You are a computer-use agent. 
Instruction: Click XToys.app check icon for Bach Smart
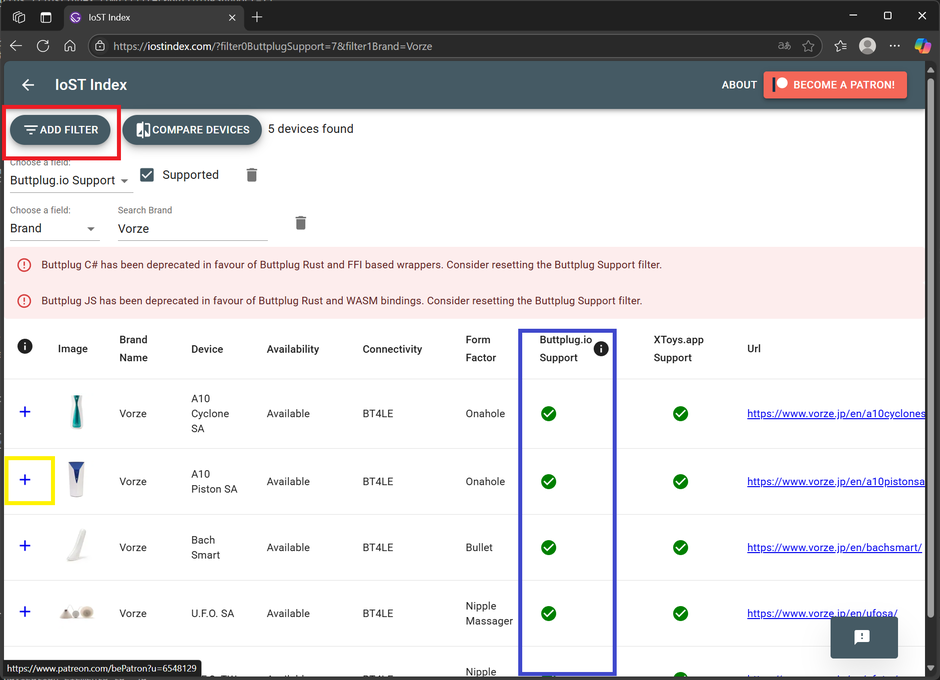680,547
